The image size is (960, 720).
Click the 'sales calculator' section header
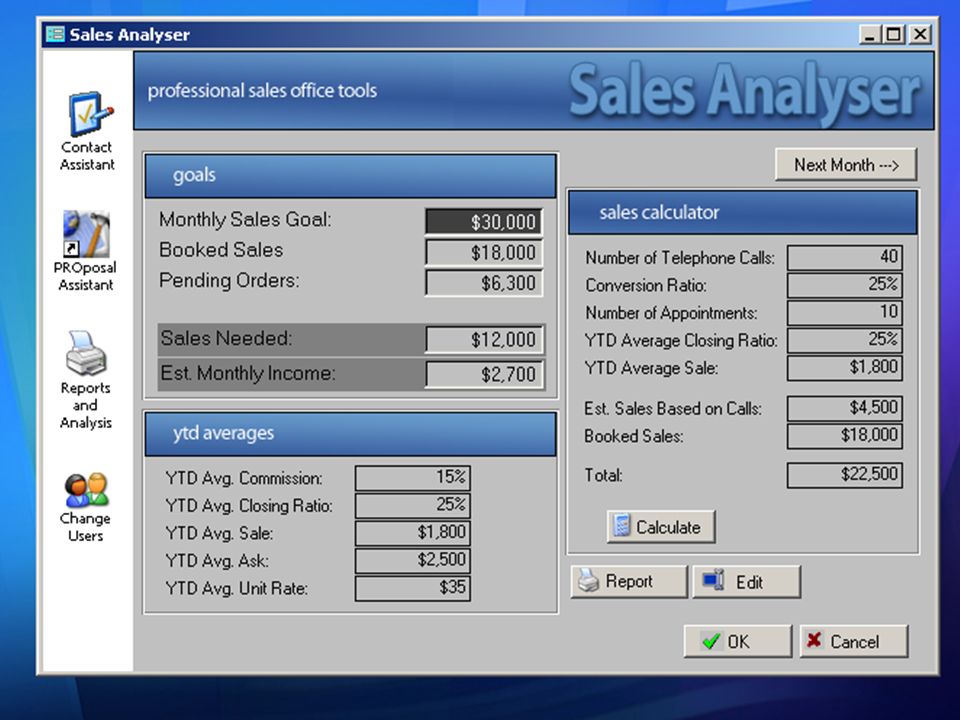(x=743, y=212)
